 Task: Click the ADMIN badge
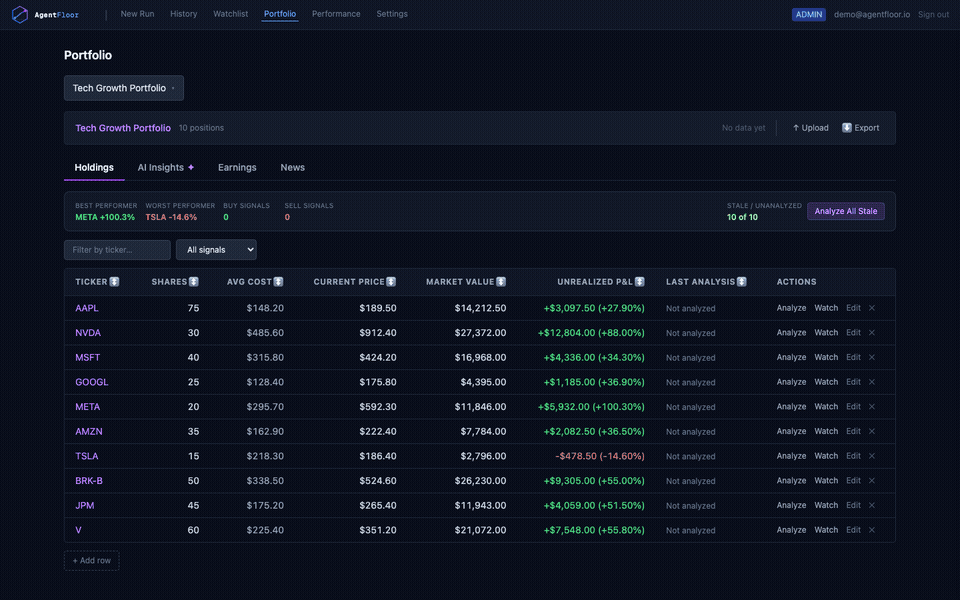pyautogui.click(x=809, y=14)
